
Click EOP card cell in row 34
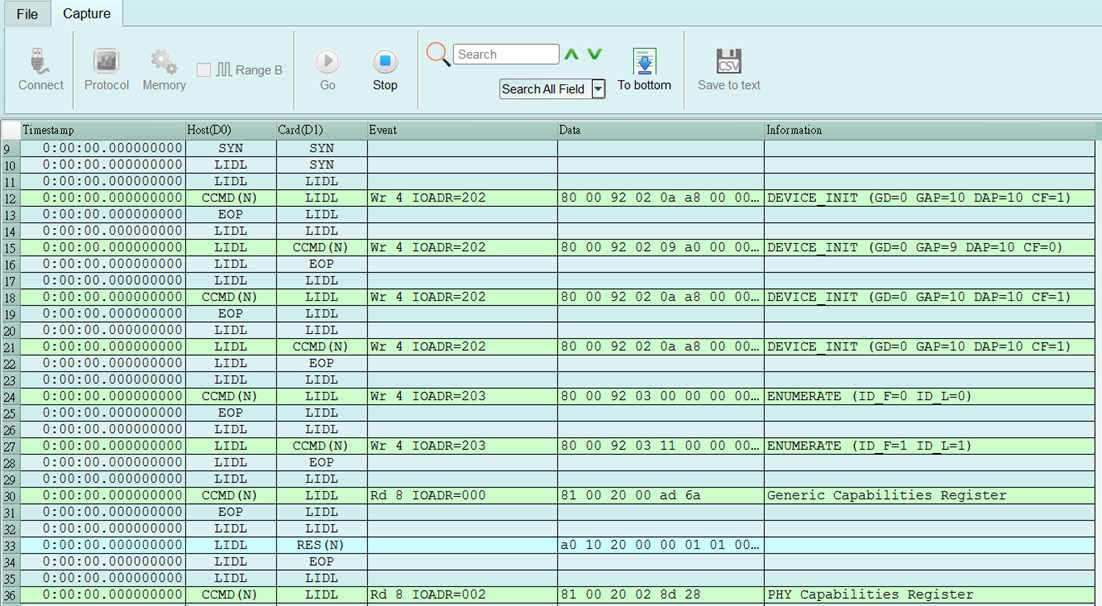coord(322,562)
